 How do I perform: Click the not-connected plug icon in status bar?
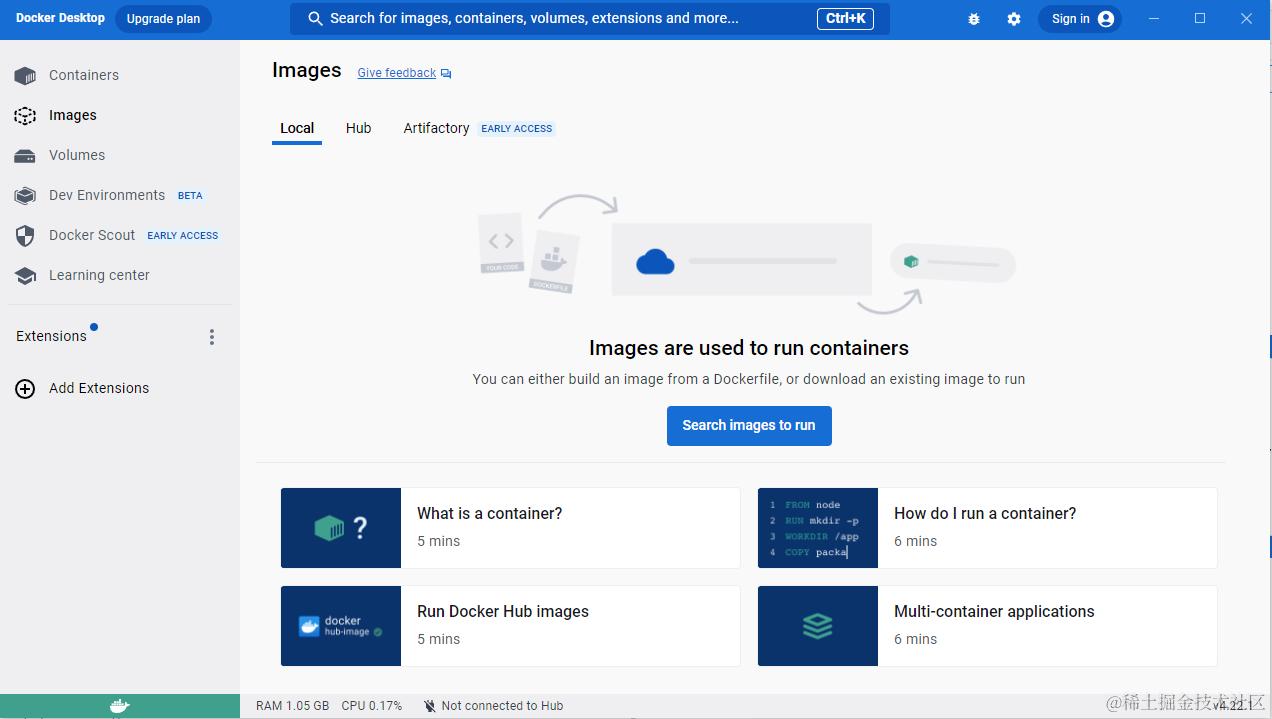[429, 706]
